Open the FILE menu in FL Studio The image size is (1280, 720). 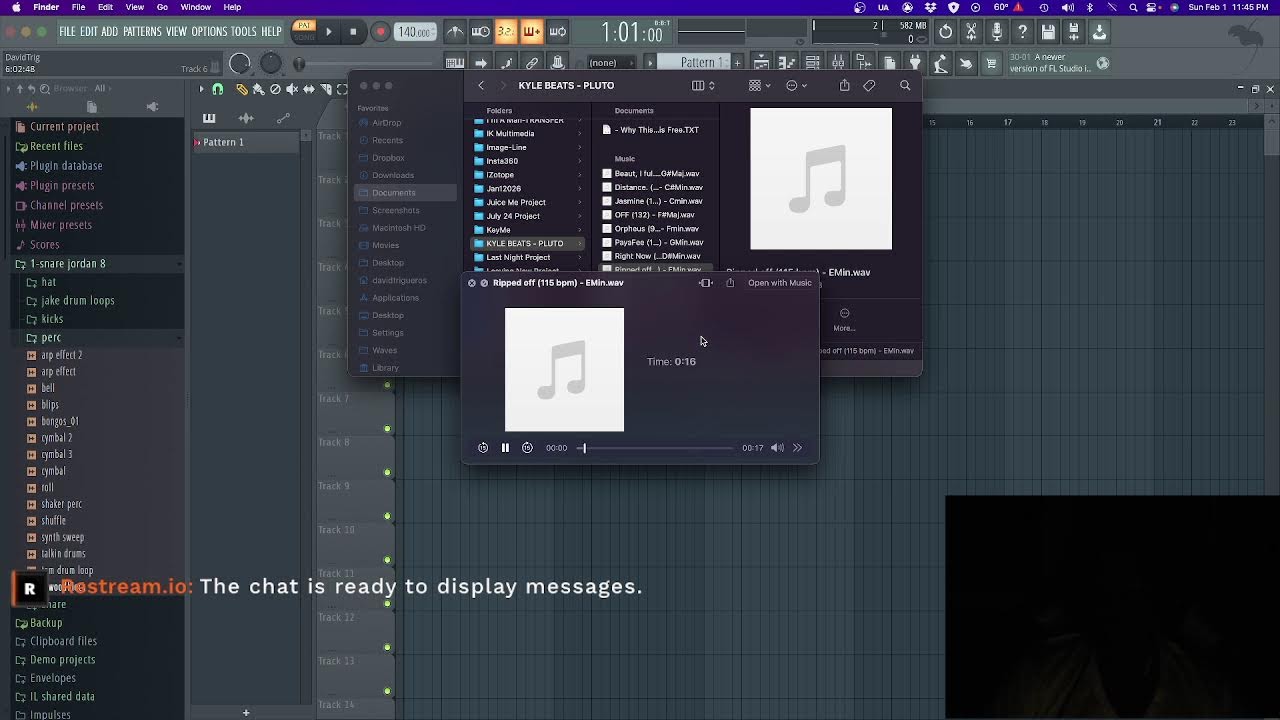(67, 32)
